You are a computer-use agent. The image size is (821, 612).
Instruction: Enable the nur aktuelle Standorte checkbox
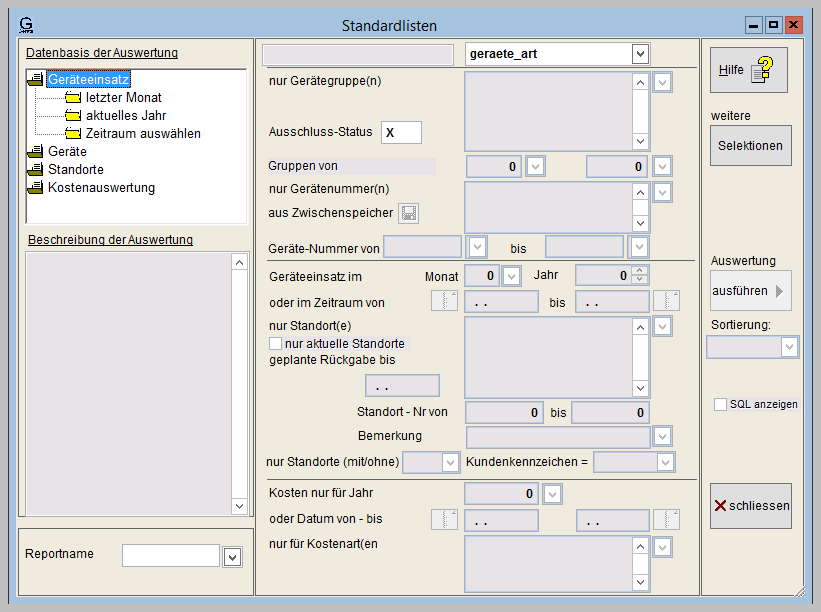click(x=276, y=343)
